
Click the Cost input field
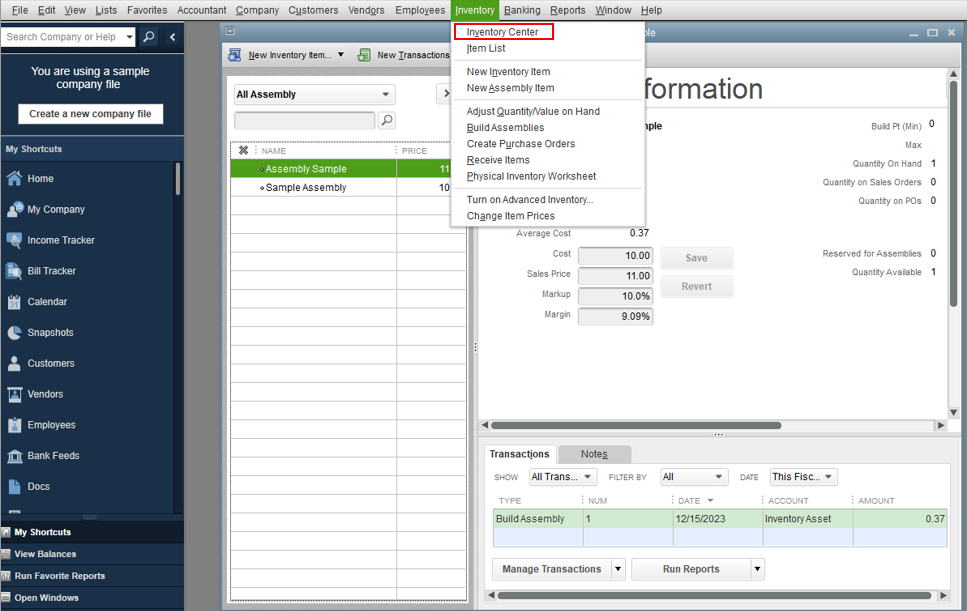click(x=615, y=255)
